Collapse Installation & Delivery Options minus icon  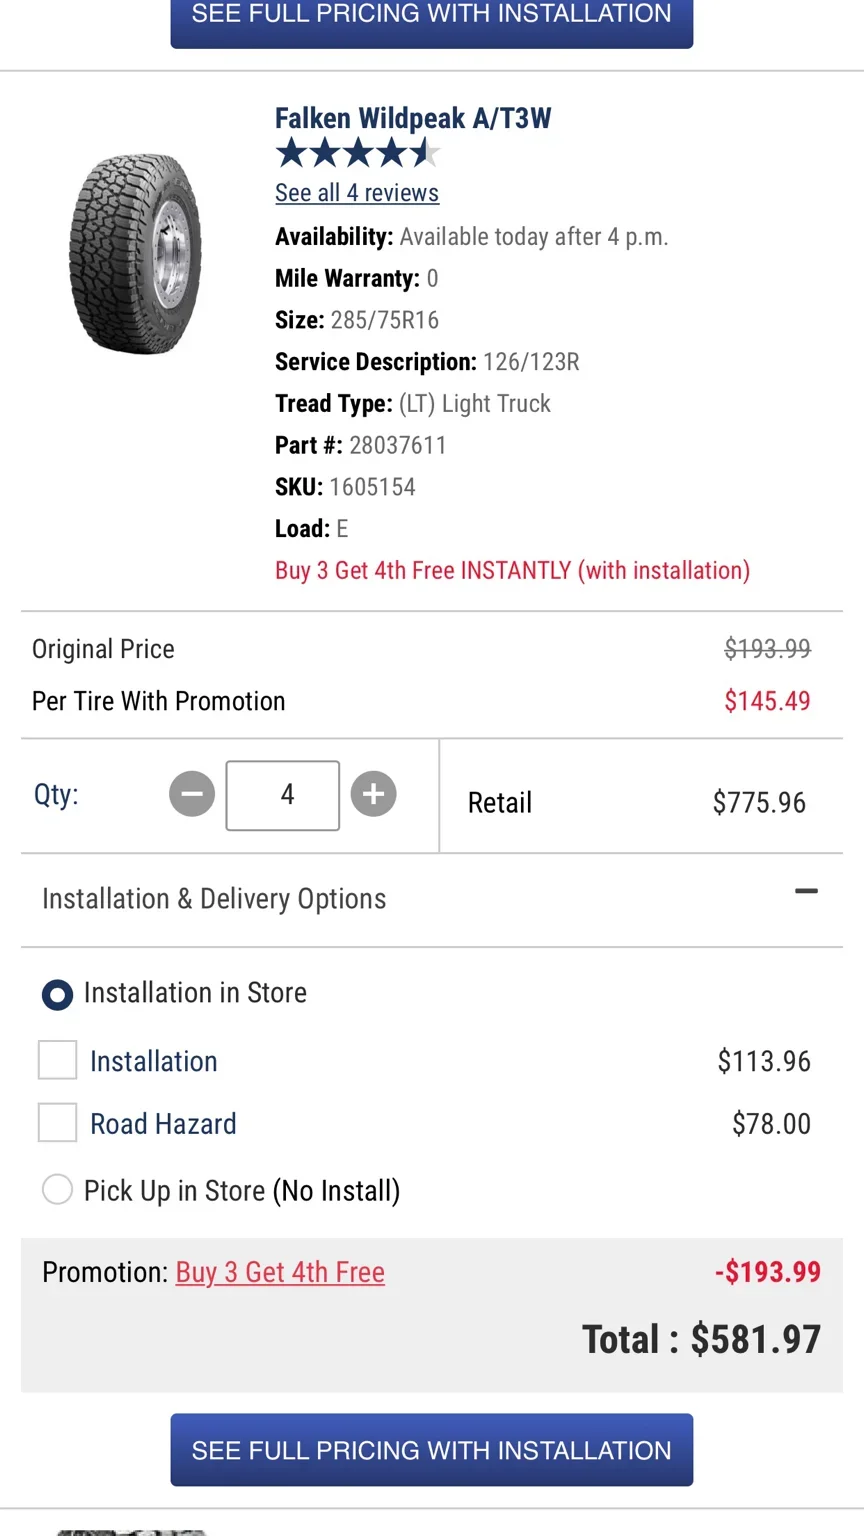806,891
